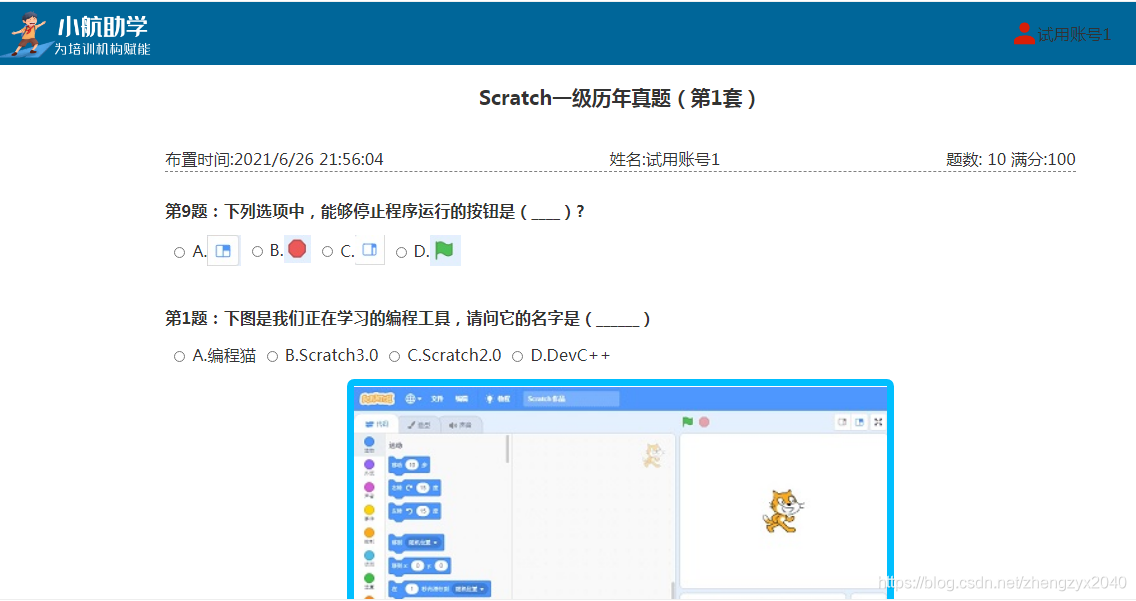The image size is (1136, 601).
Task: Select radio option B for question 9
Action: coord(257,251)
